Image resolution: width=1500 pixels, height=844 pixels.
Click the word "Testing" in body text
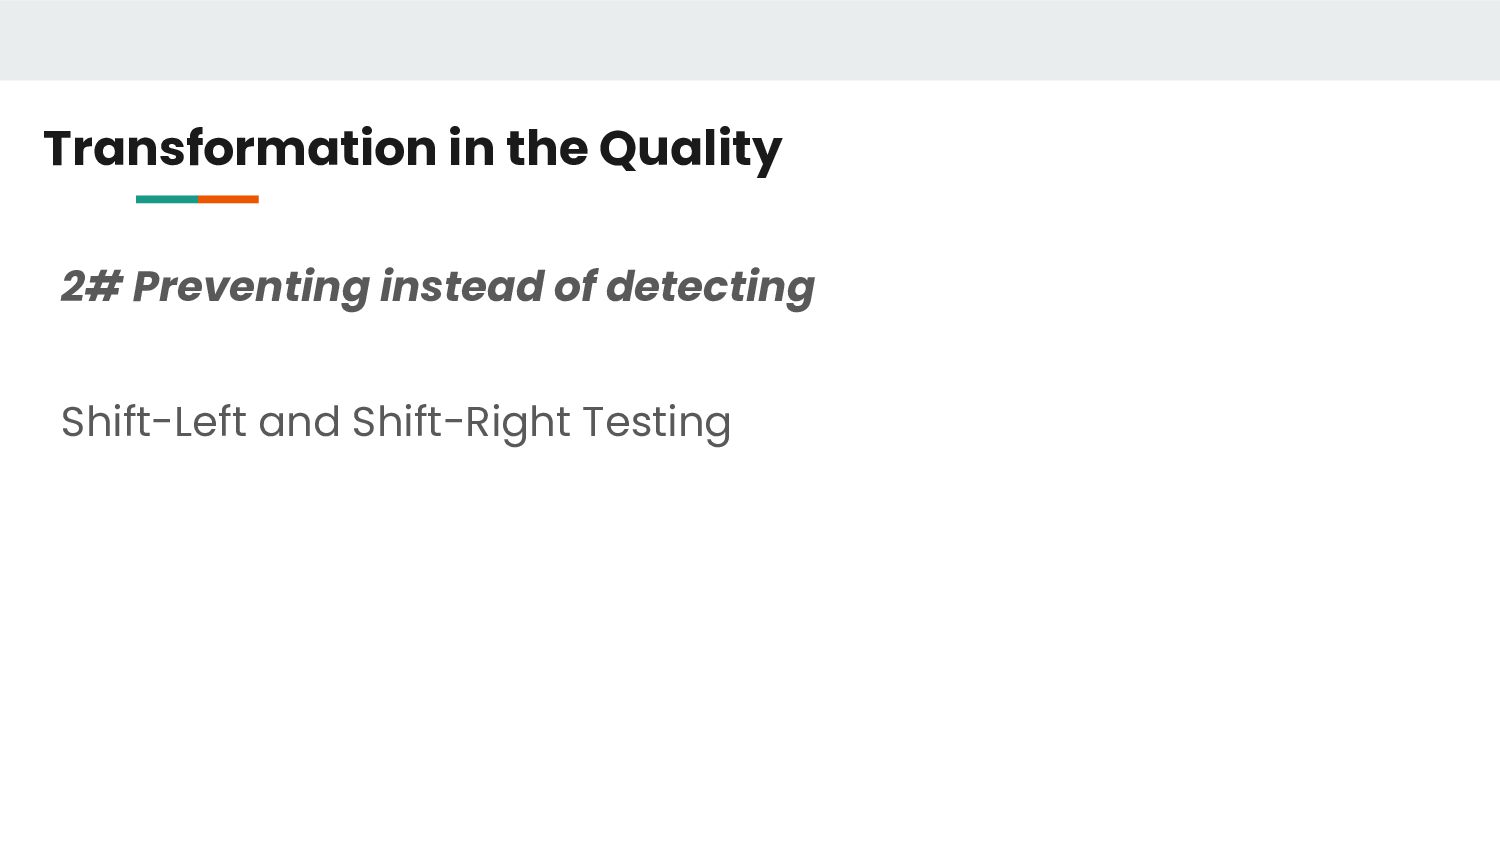tap(657, 423)
